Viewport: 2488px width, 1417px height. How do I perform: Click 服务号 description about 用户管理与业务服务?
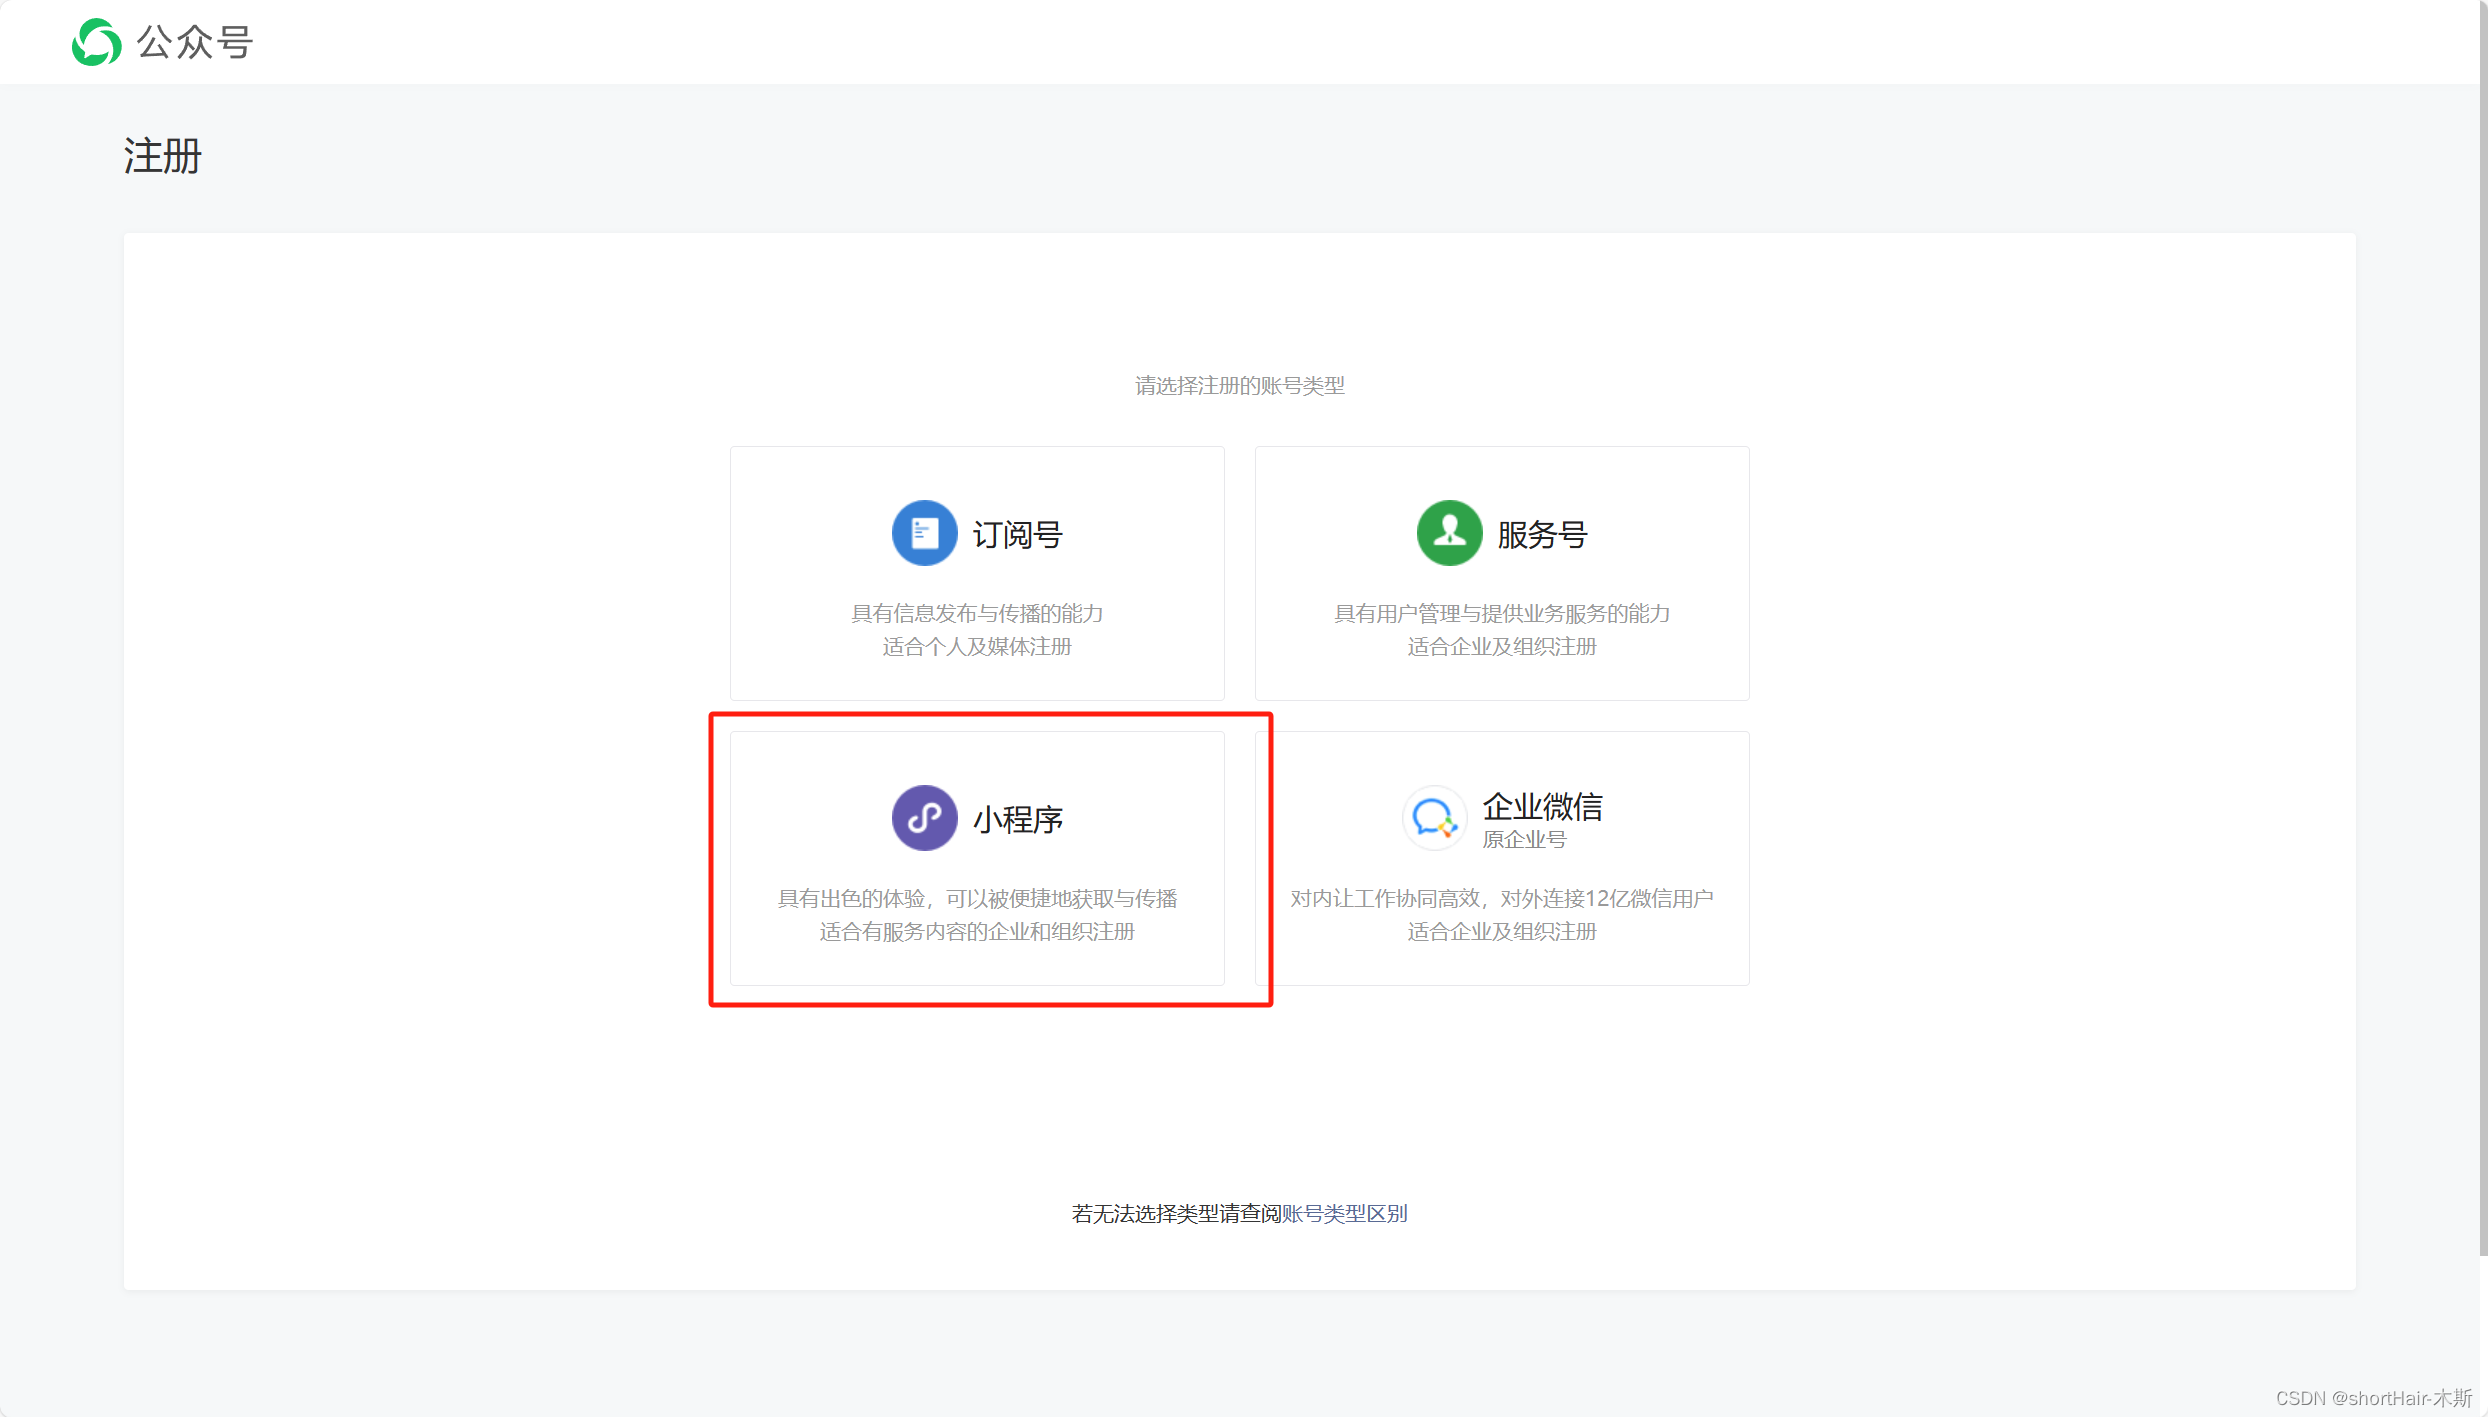click(x=1501, y=613)
